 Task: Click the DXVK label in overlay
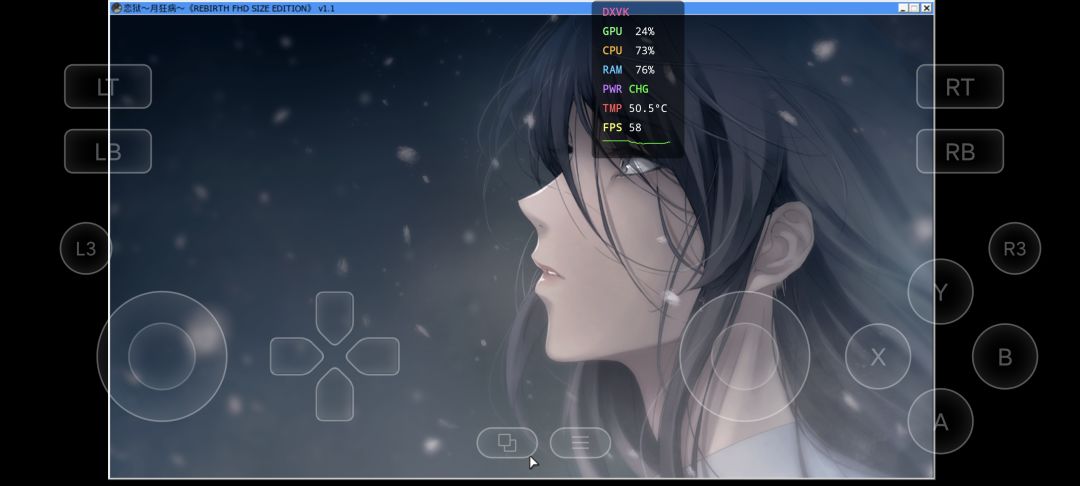click(616, 12)
